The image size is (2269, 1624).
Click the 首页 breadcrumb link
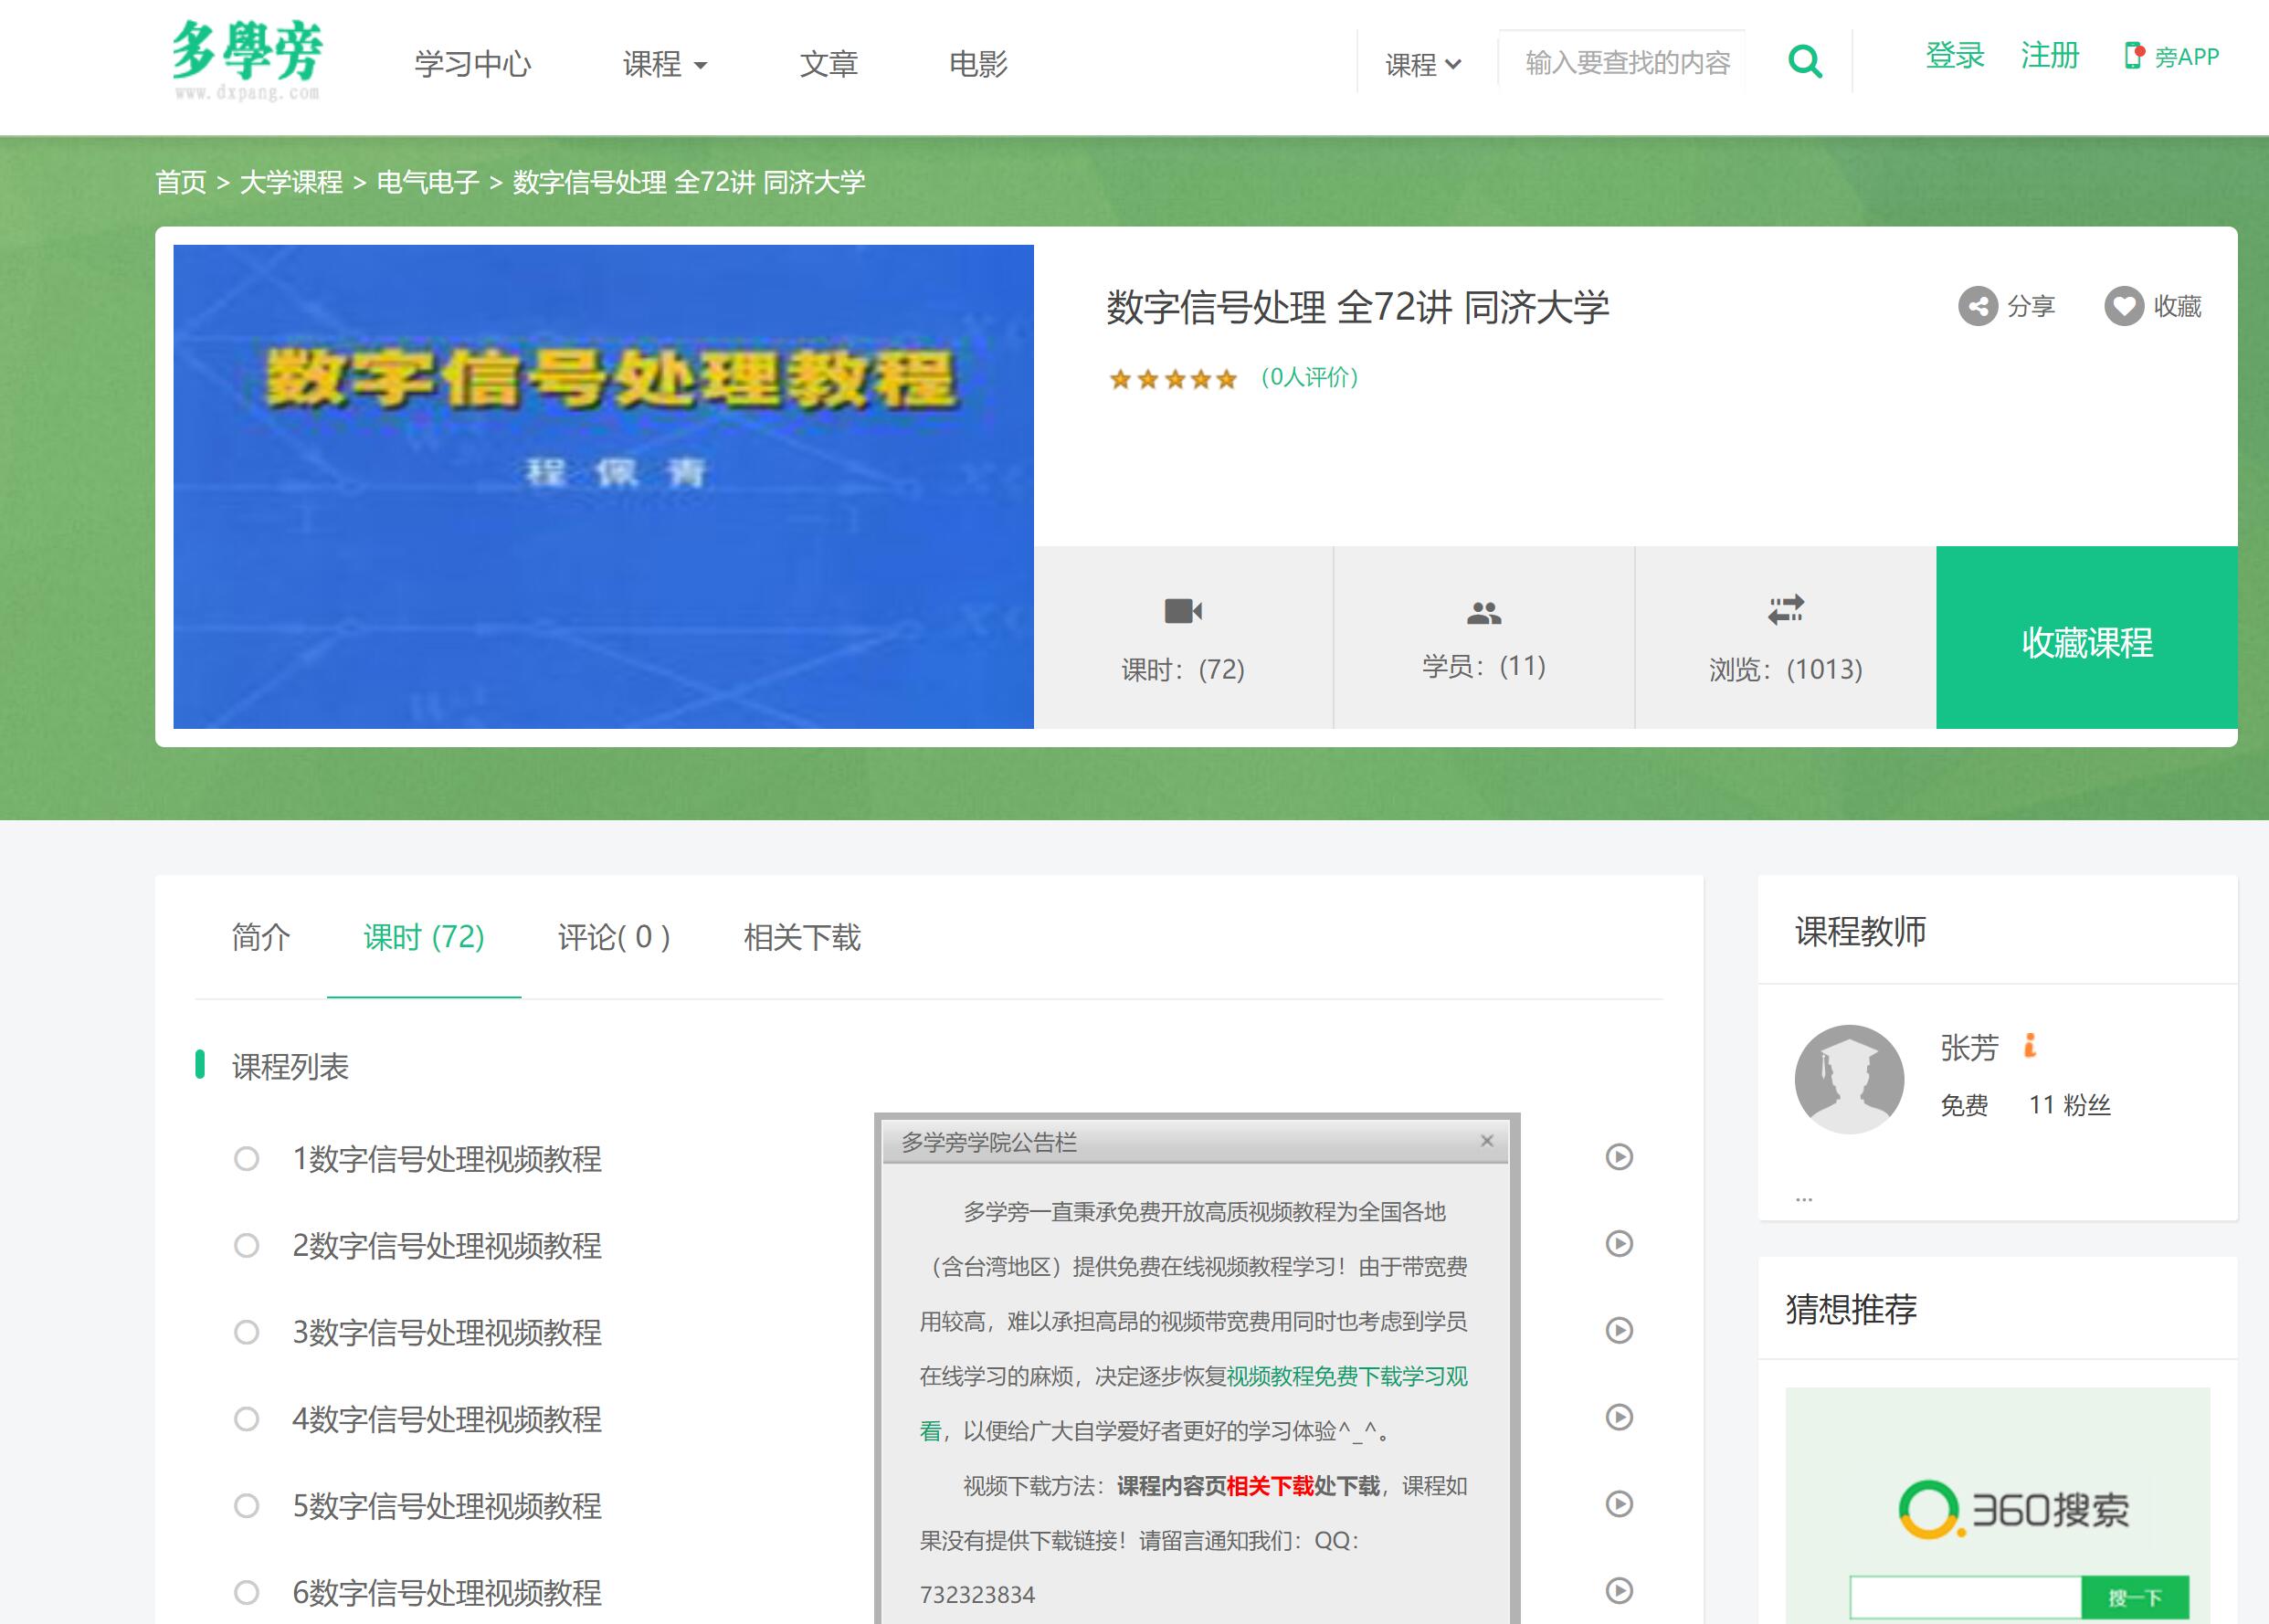coord(181,182)
